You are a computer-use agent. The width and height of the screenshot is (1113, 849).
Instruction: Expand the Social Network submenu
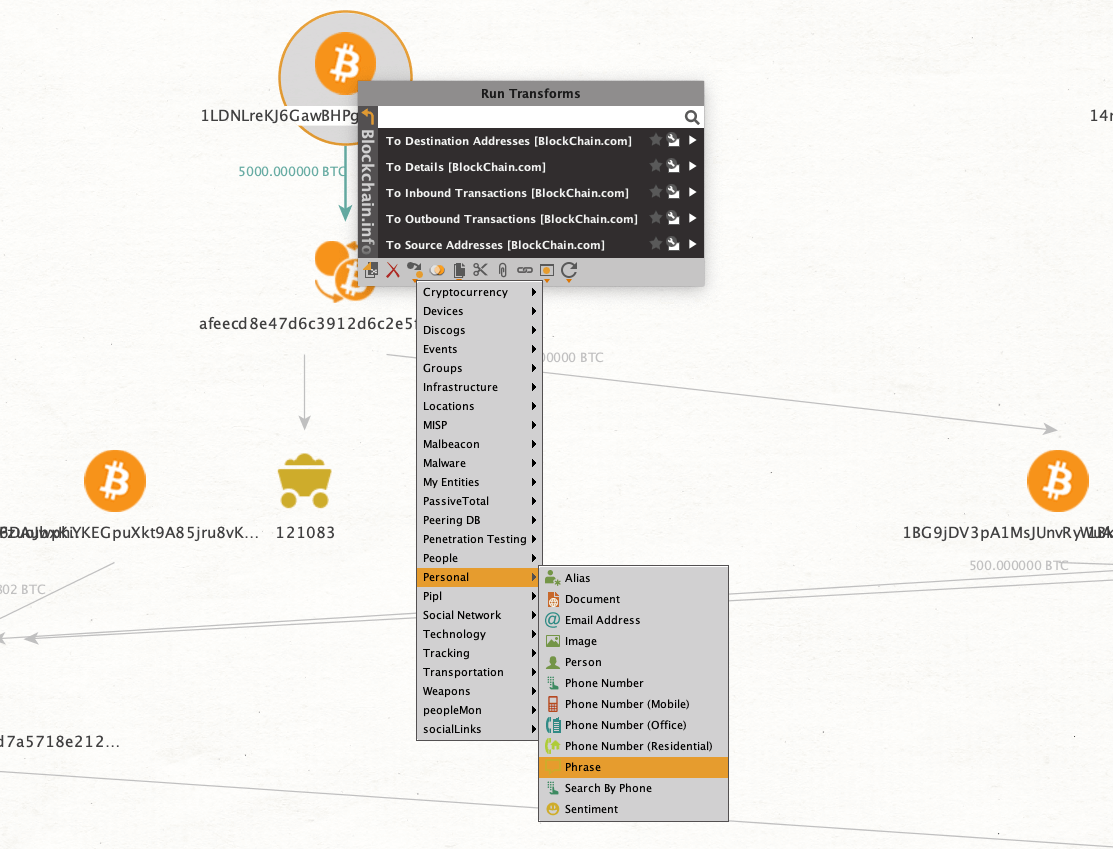click(479, 615)
